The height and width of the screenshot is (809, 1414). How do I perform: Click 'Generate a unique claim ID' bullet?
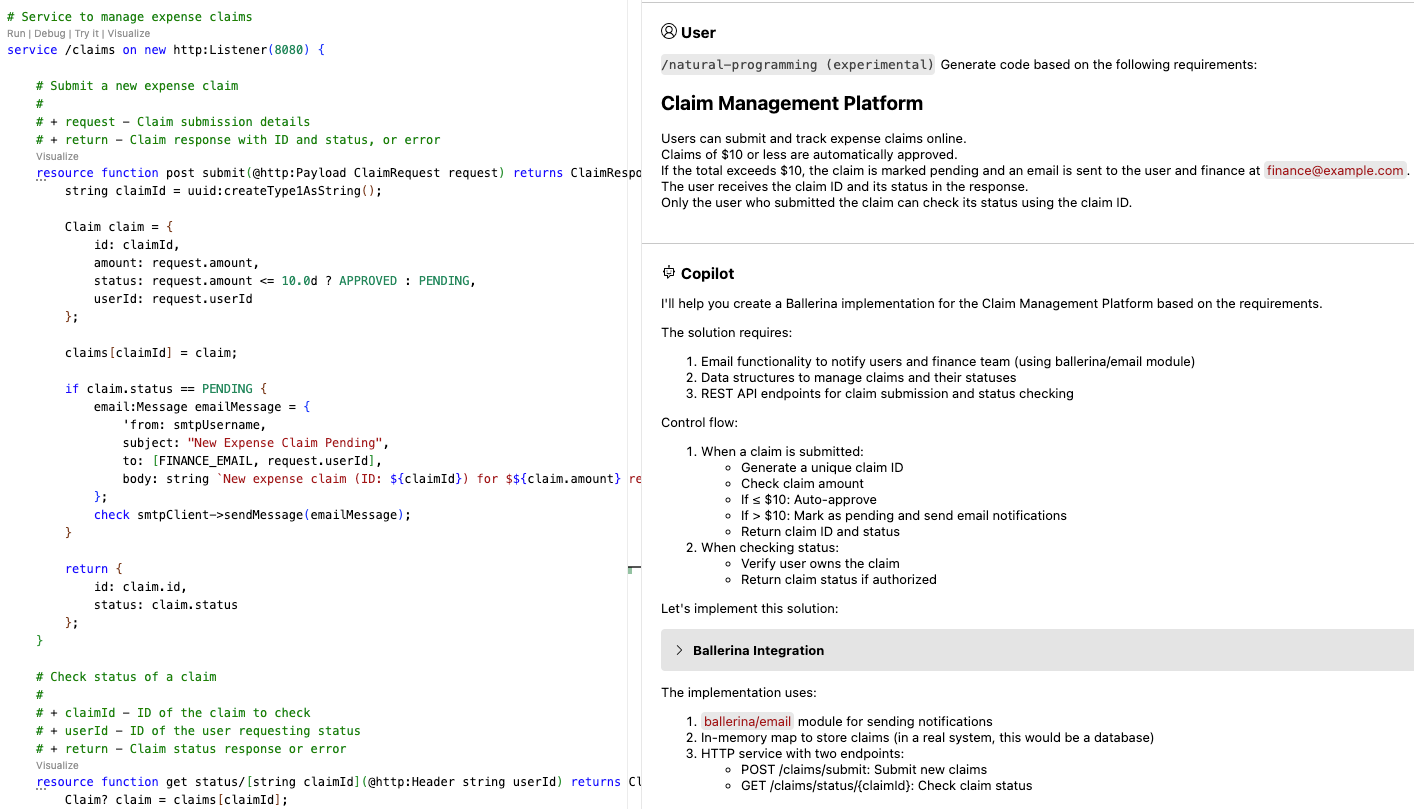[822, 467]
